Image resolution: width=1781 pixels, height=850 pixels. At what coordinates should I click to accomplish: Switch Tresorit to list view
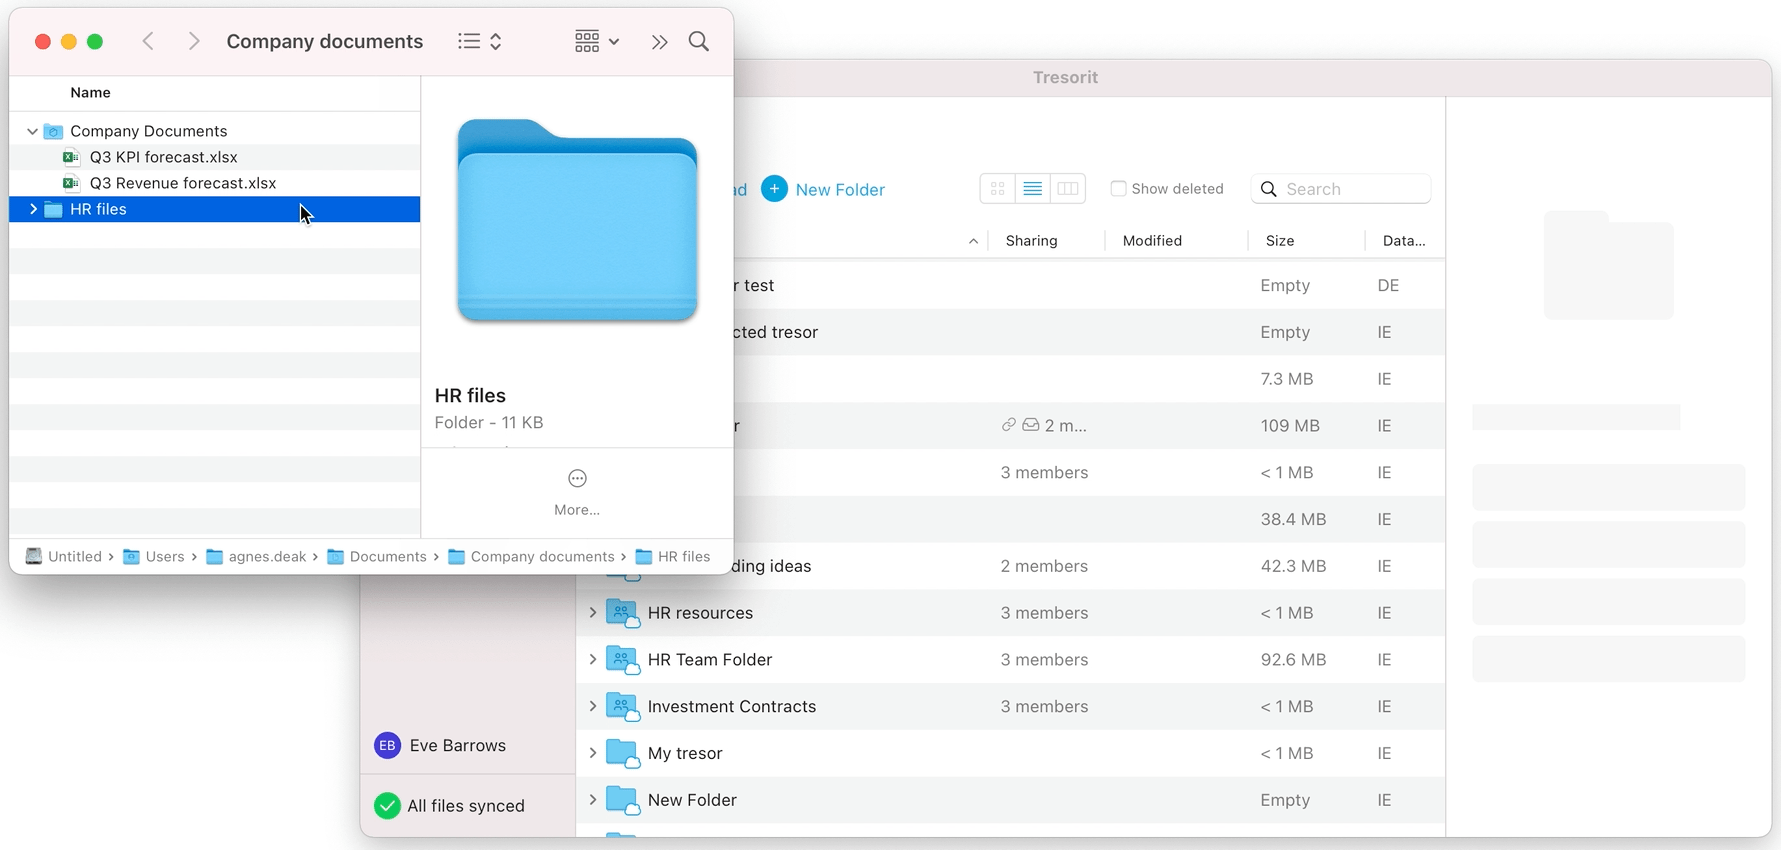pos(1033,189)
